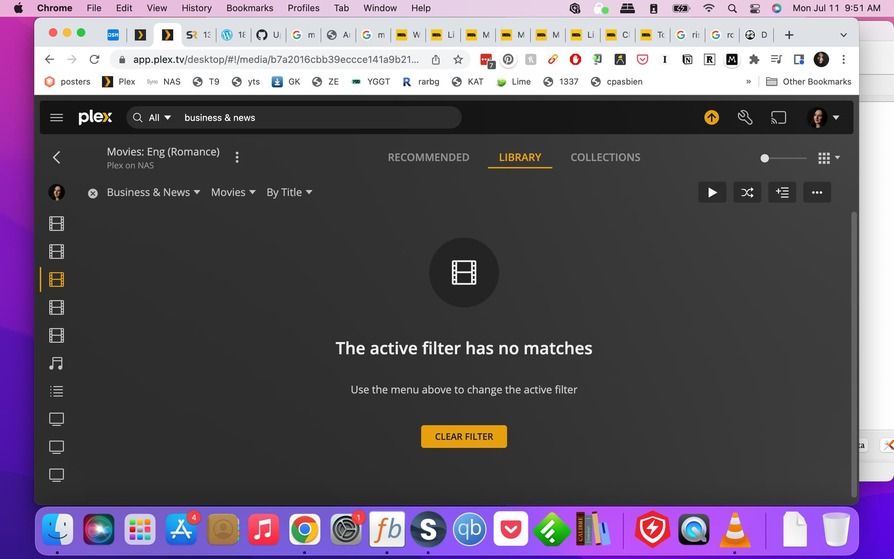Open Pocket extension in Chrome toolbar
This screenshot has width=894, height=559.
coord(643,59)
